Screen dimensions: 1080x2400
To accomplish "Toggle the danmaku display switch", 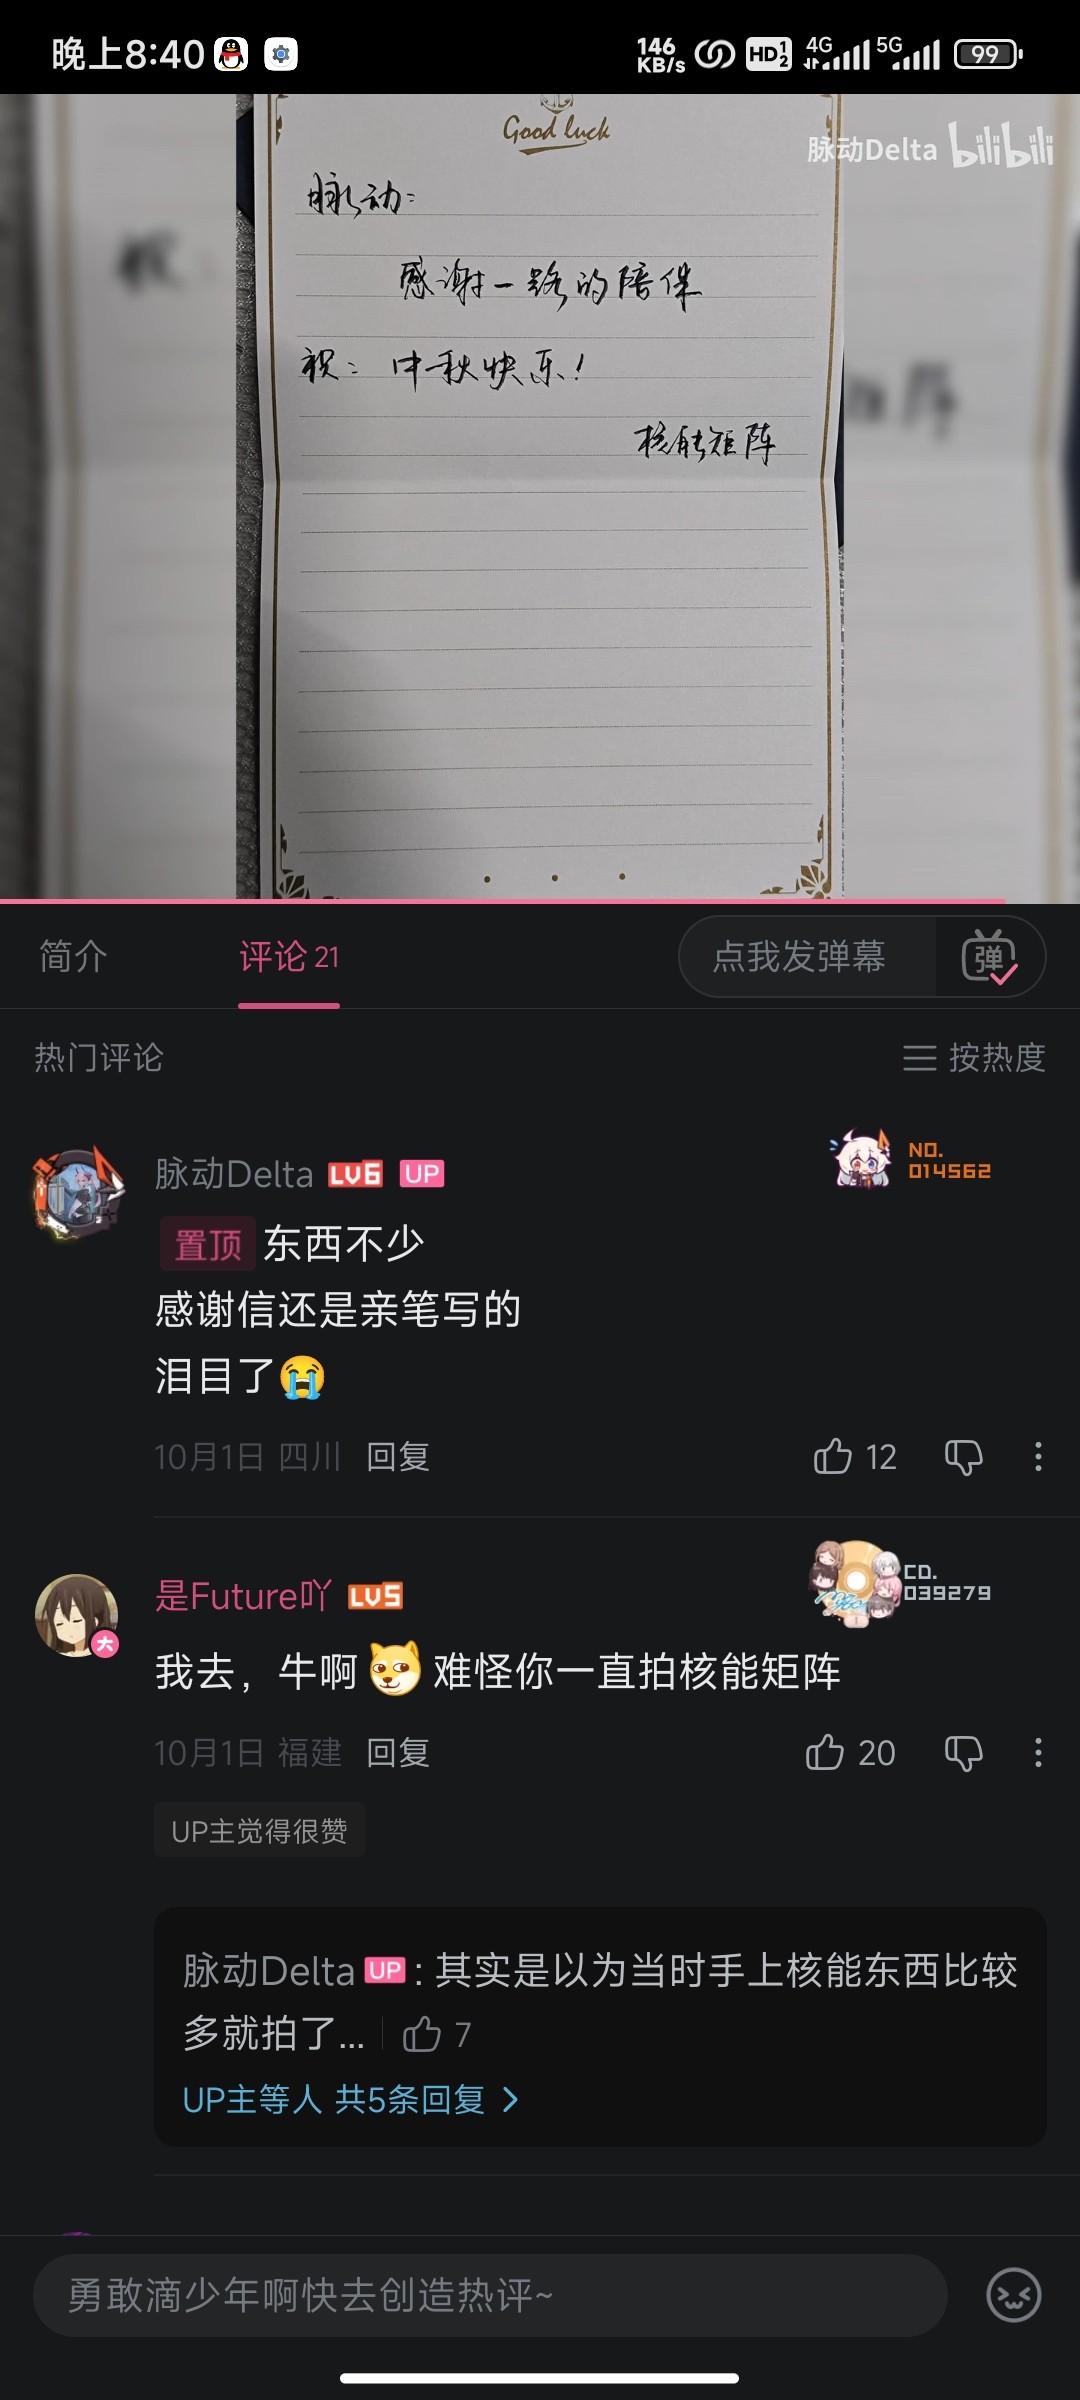I will click(989, 957).
